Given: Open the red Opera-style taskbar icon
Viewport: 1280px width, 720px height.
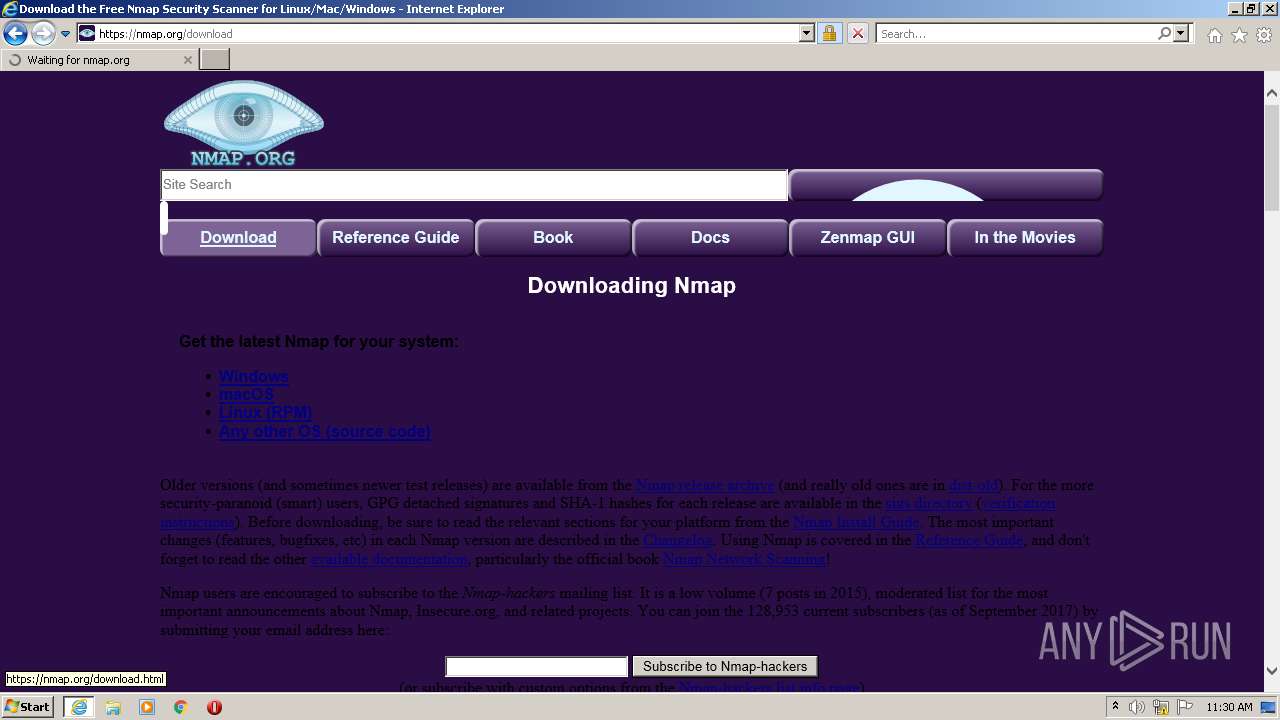Looking at the screenshot, I should click(x=214, y=707).
